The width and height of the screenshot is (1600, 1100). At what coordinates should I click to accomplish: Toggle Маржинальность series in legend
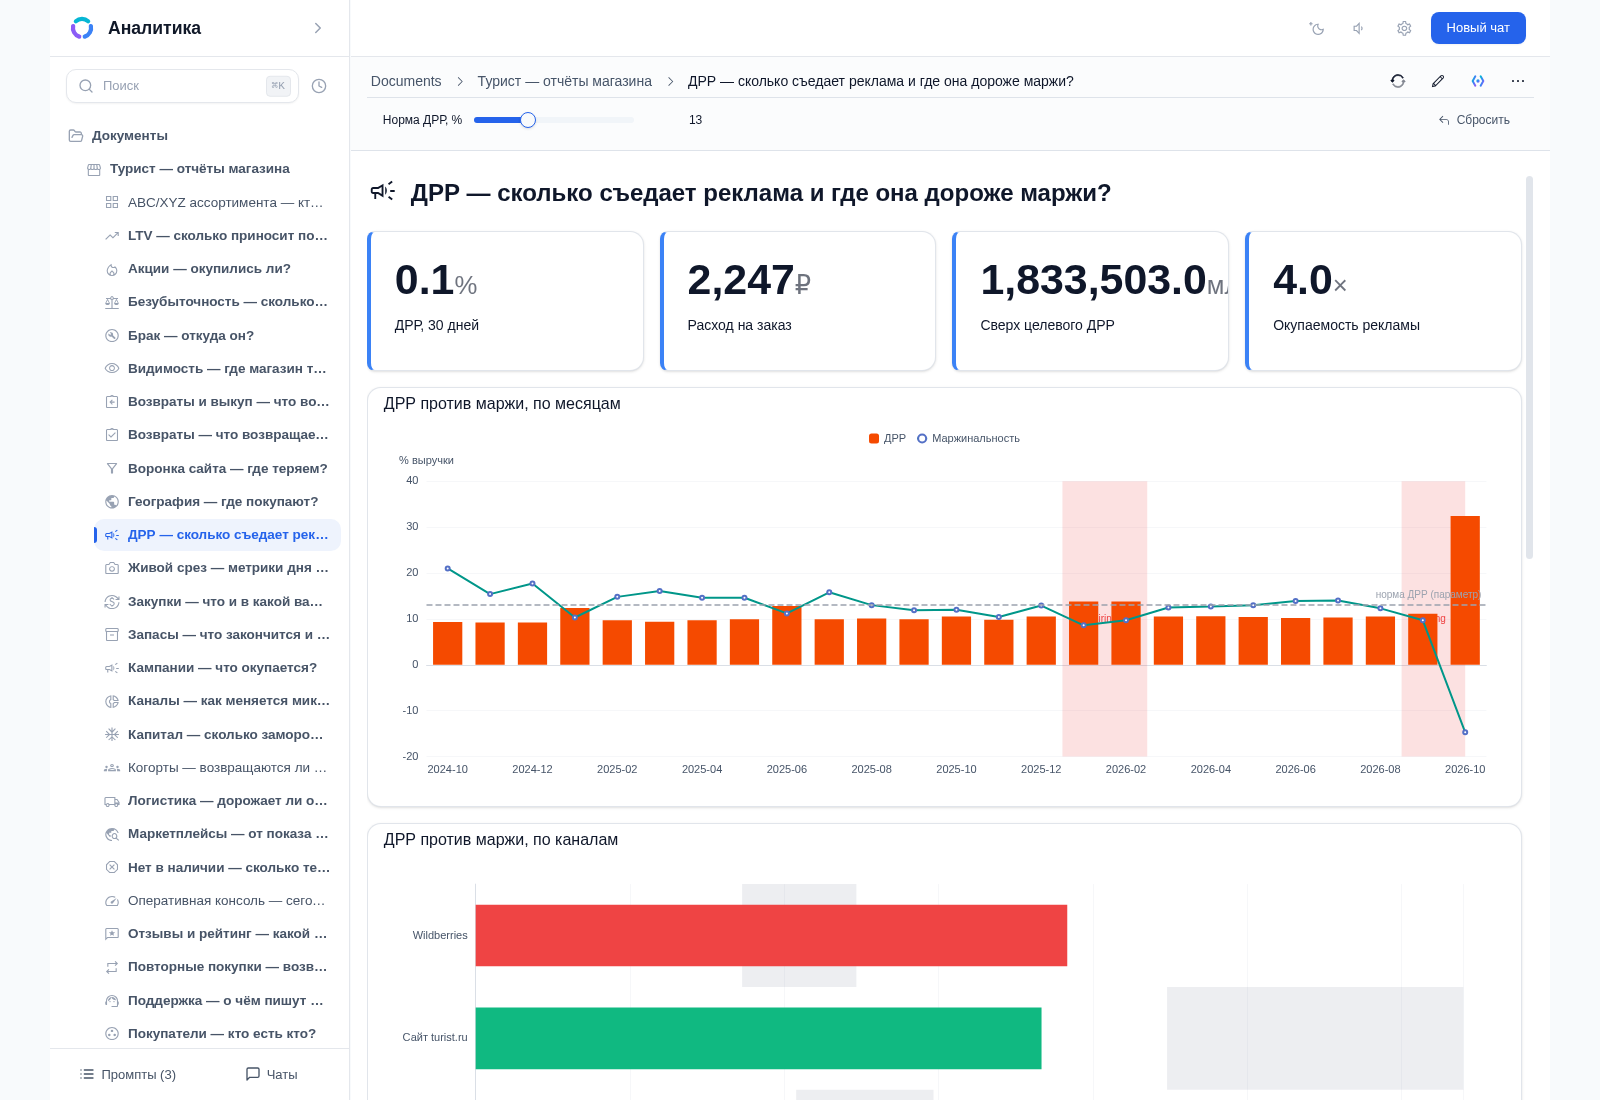pos(969,439)
